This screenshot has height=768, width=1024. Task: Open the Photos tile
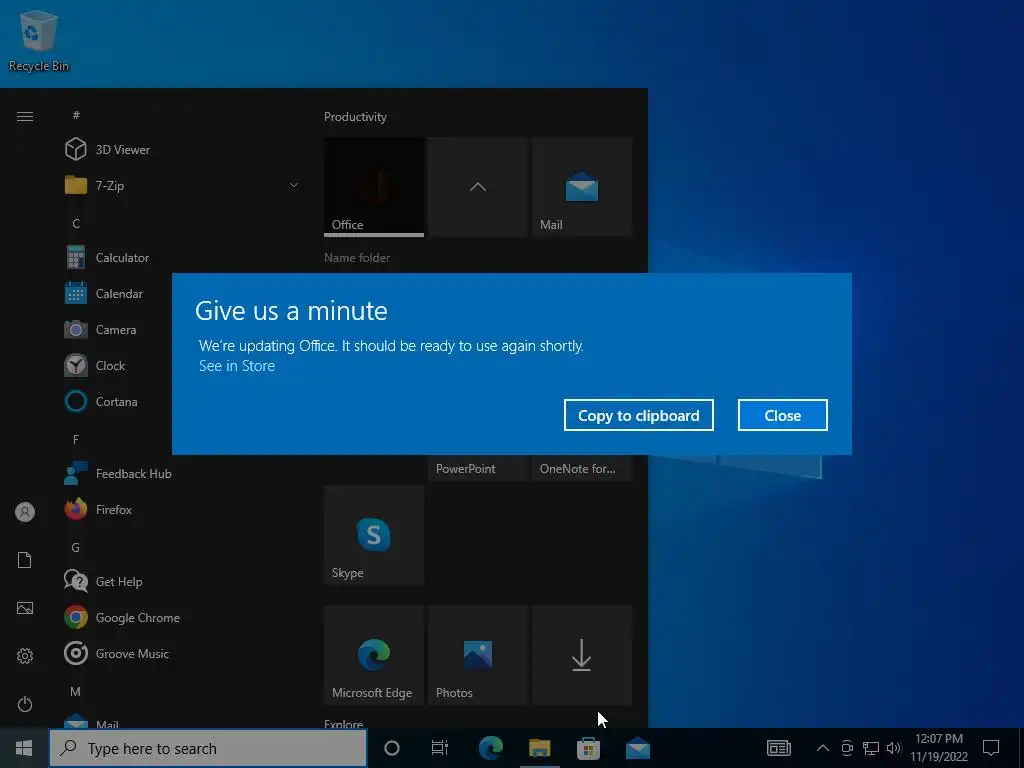coord(477,655)
